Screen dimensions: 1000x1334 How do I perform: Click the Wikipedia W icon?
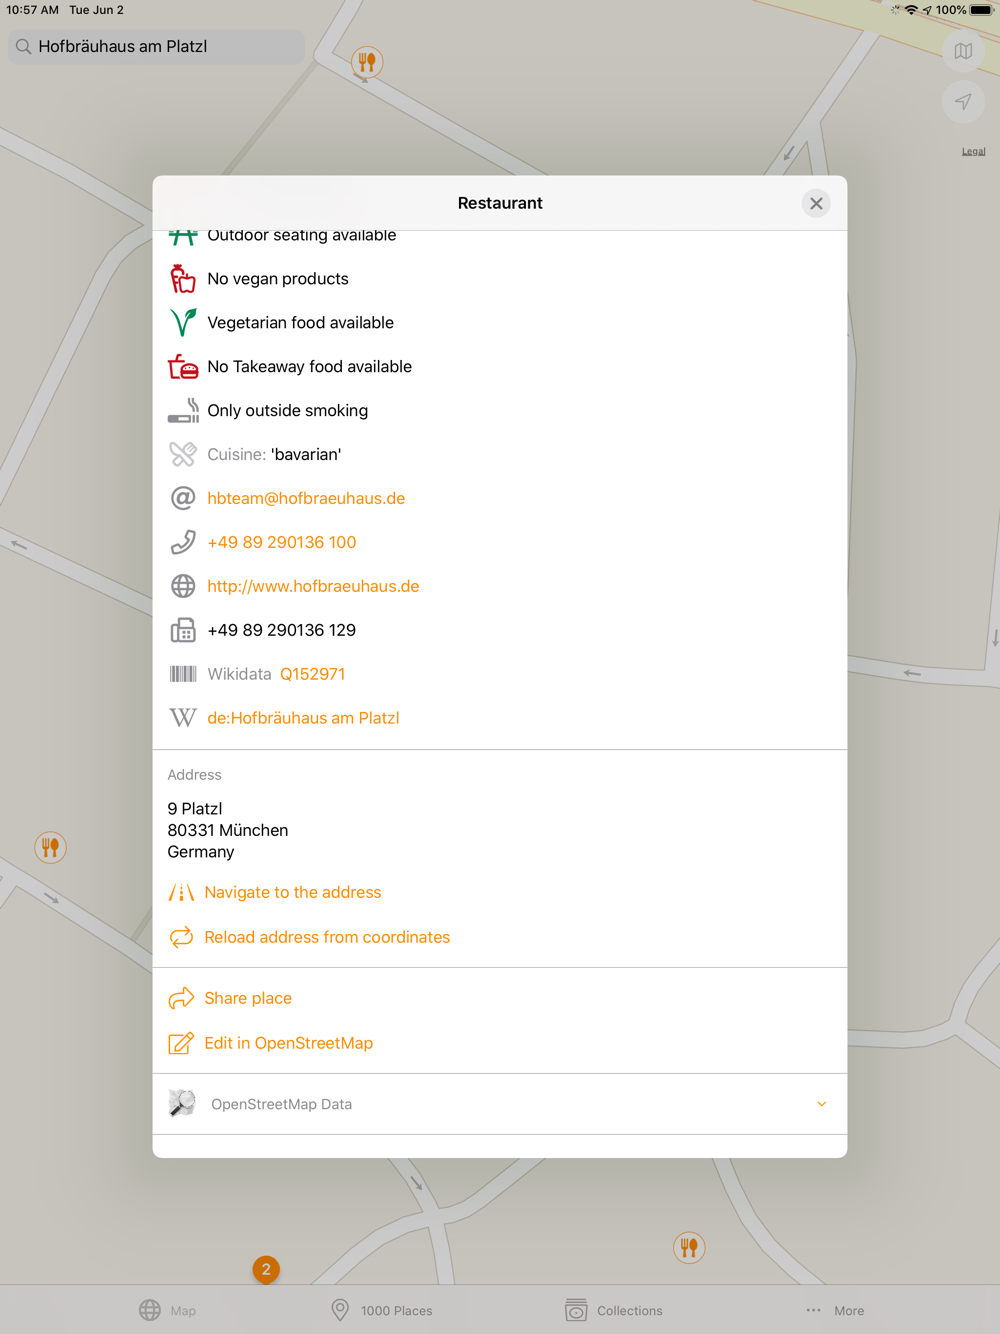pos(183,718)
